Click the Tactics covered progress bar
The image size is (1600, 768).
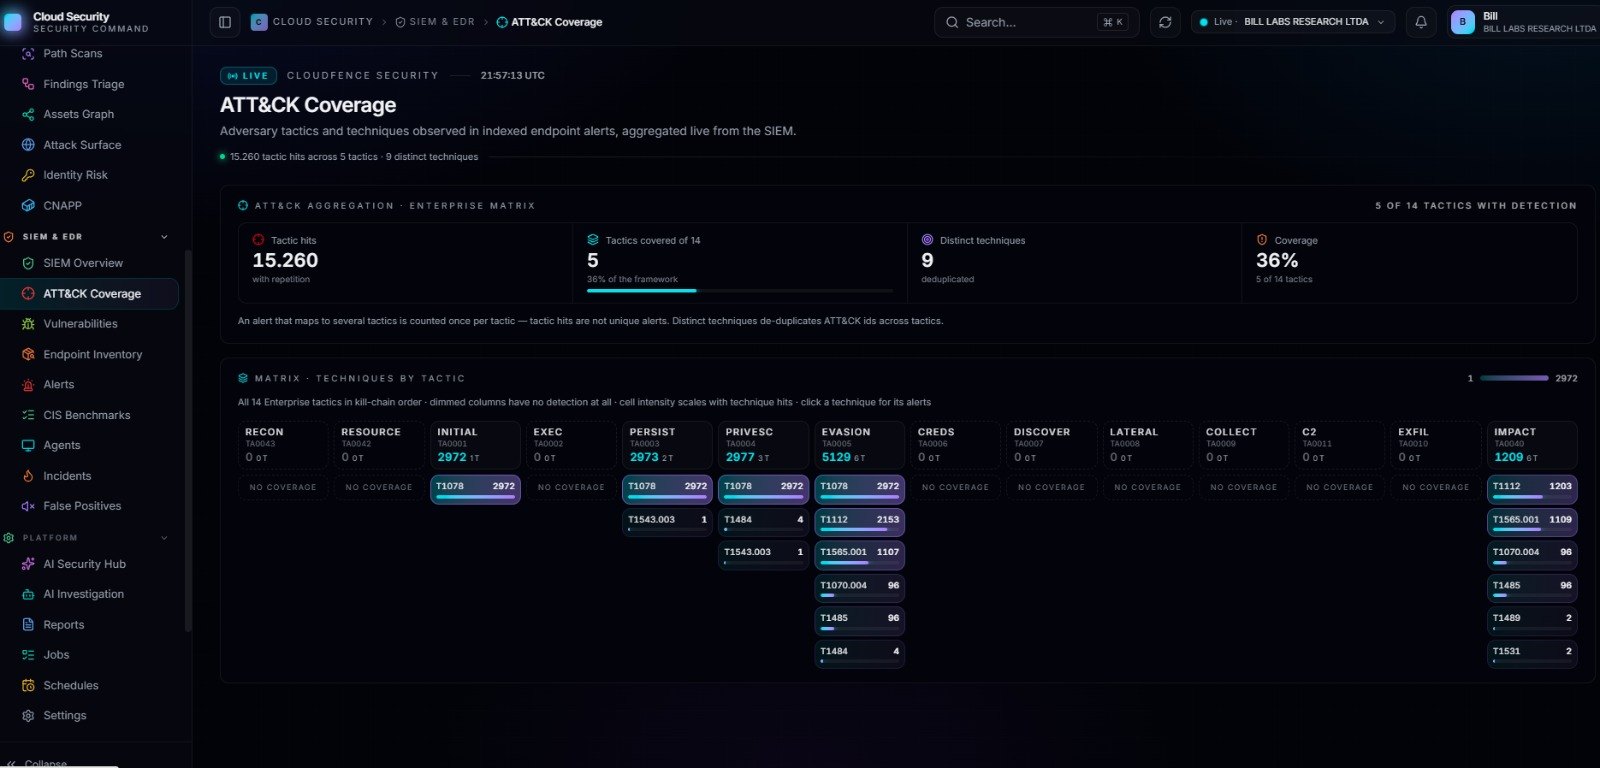pos(740,291)
